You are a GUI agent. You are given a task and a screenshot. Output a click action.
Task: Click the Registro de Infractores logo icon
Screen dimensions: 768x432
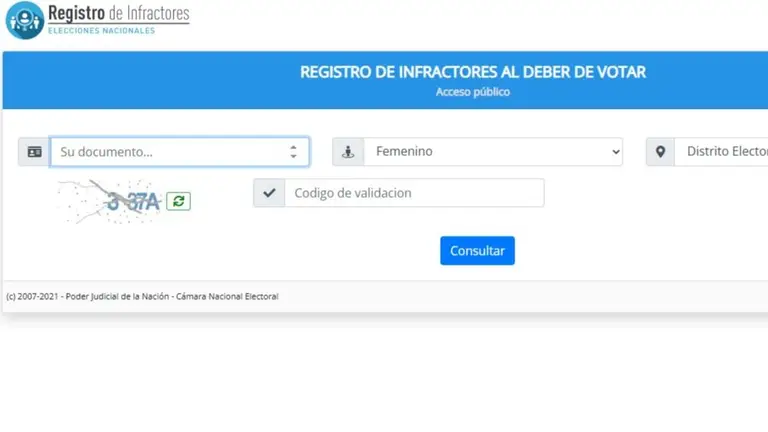tap(24, 20)
